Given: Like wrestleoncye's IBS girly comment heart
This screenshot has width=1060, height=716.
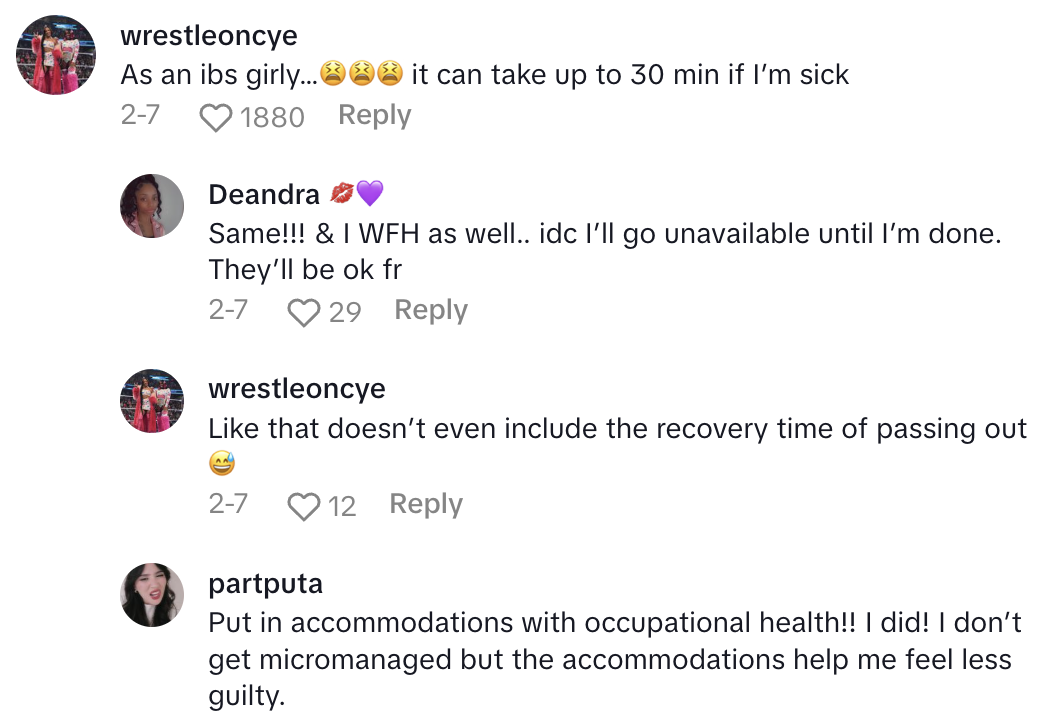Looking at the screenshot, I should (217, 118).
